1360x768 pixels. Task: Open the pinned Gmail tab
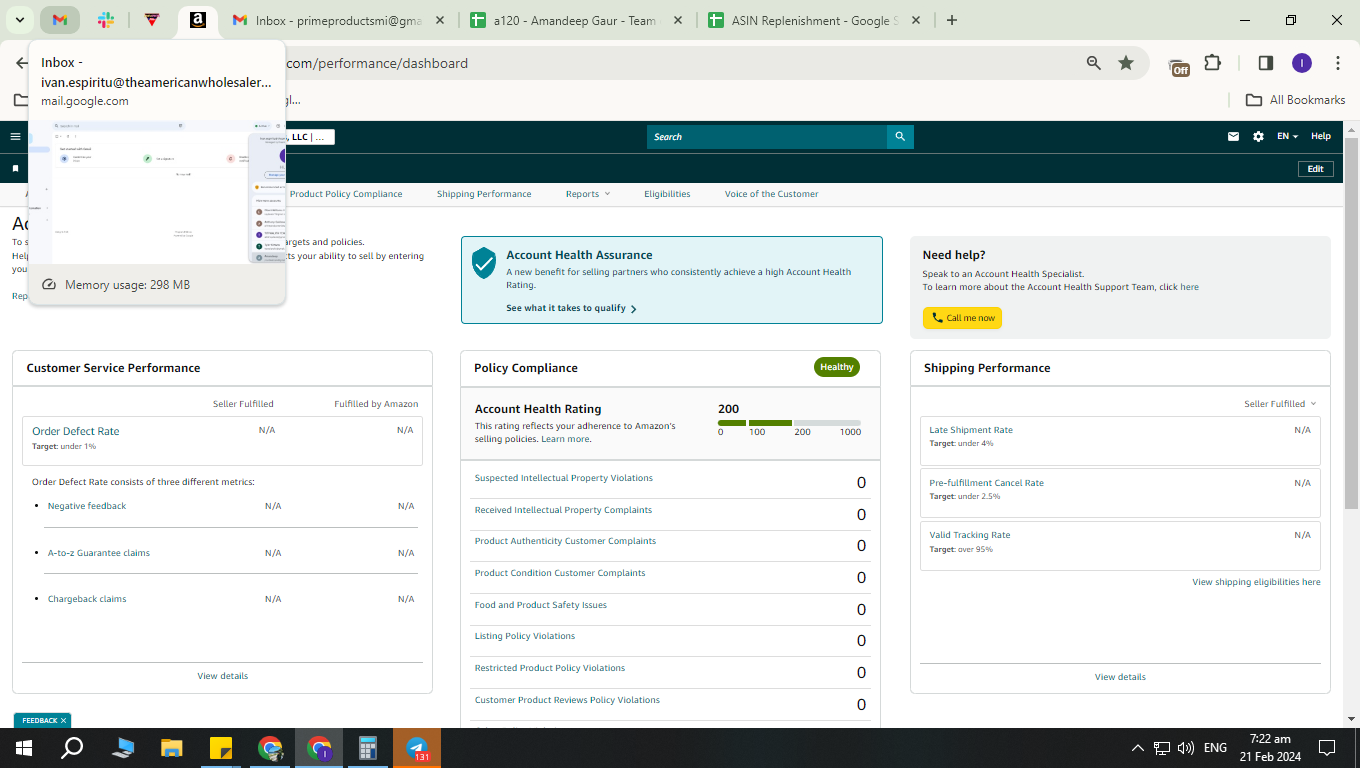pos(60,20)
